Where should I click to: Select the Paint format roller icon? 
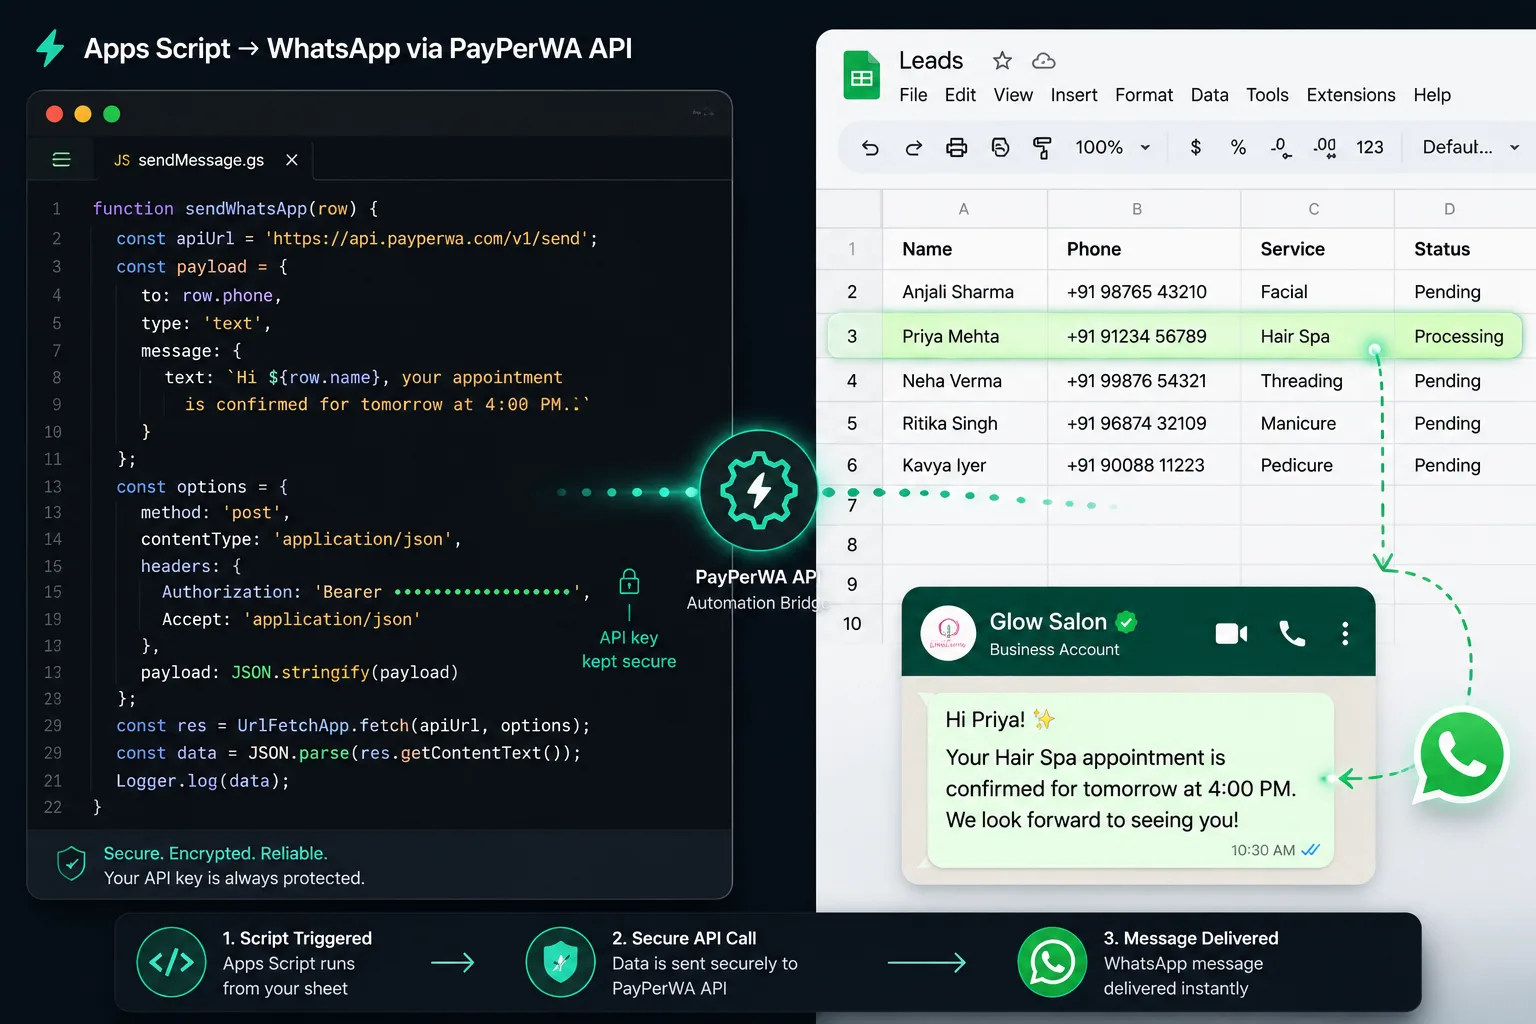point(1042,148)
